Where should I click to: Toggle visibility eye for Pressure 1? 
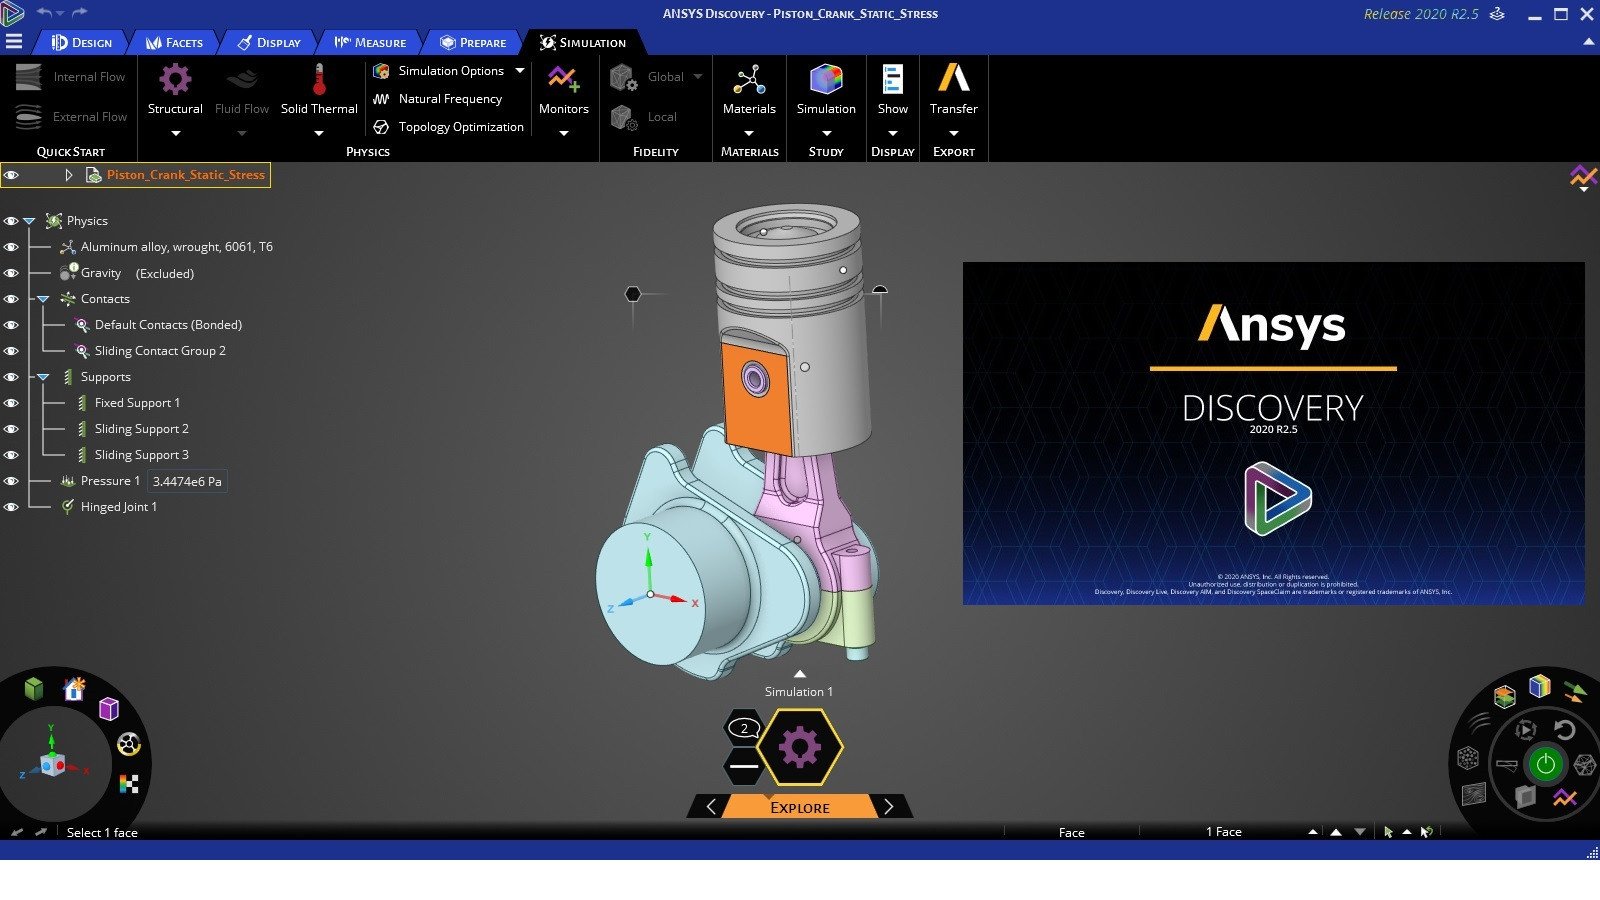11,481
